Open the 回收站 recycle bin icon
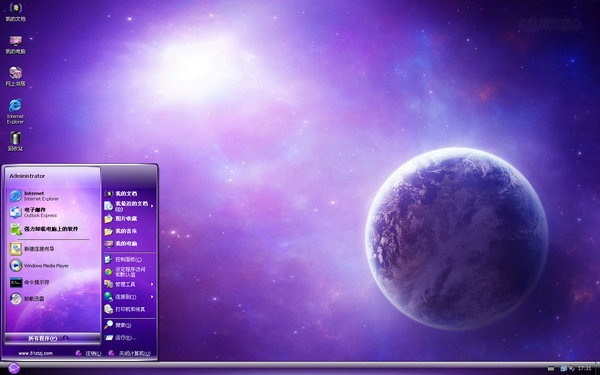600x375 pixels. [15, 141]
